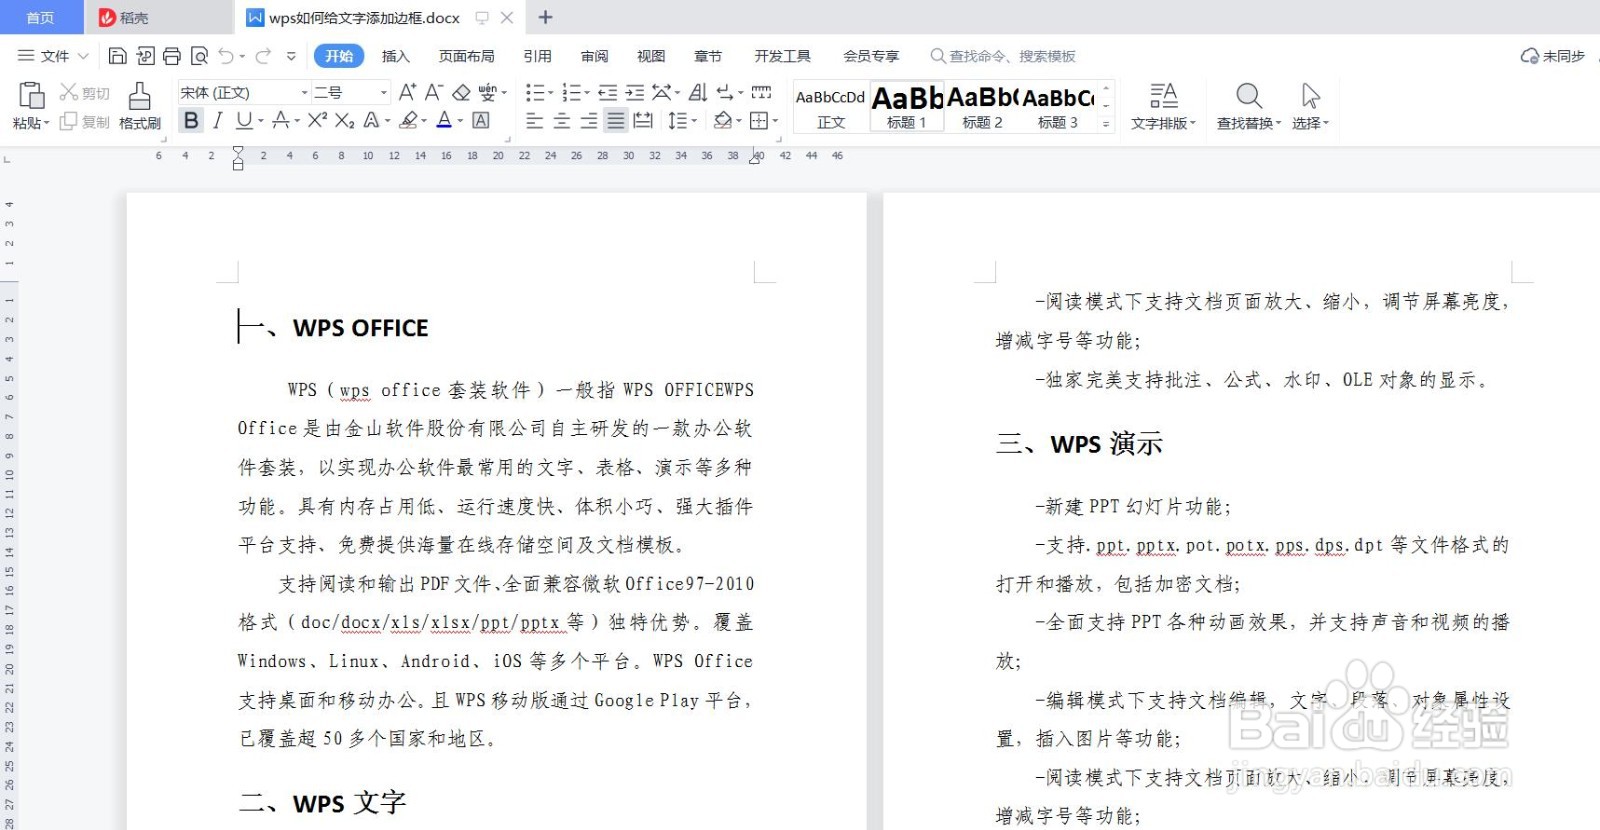Toggle Italic formatting

217,121
